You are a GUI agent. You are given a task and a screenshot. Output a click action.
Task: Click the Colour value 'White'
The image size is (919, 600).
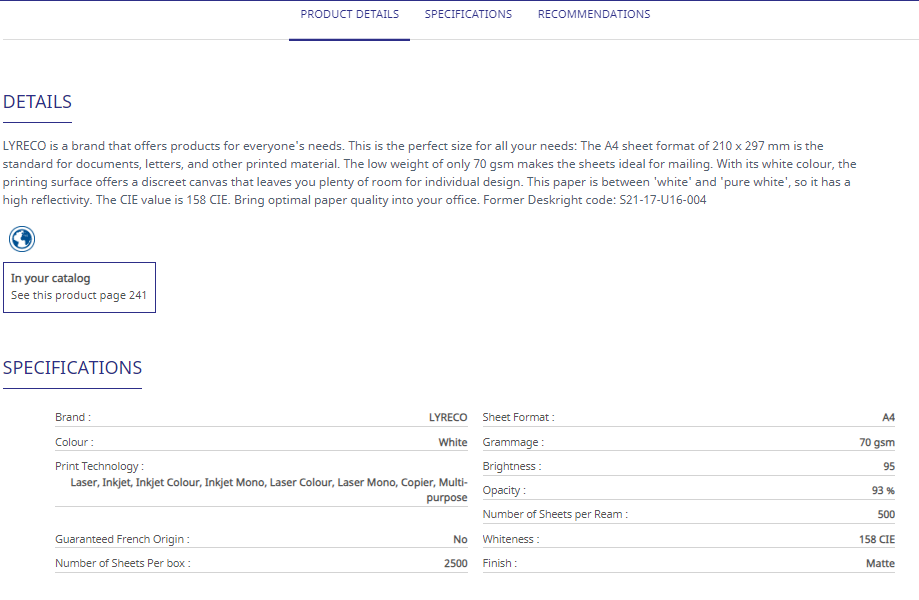click(x=452, y=442)
